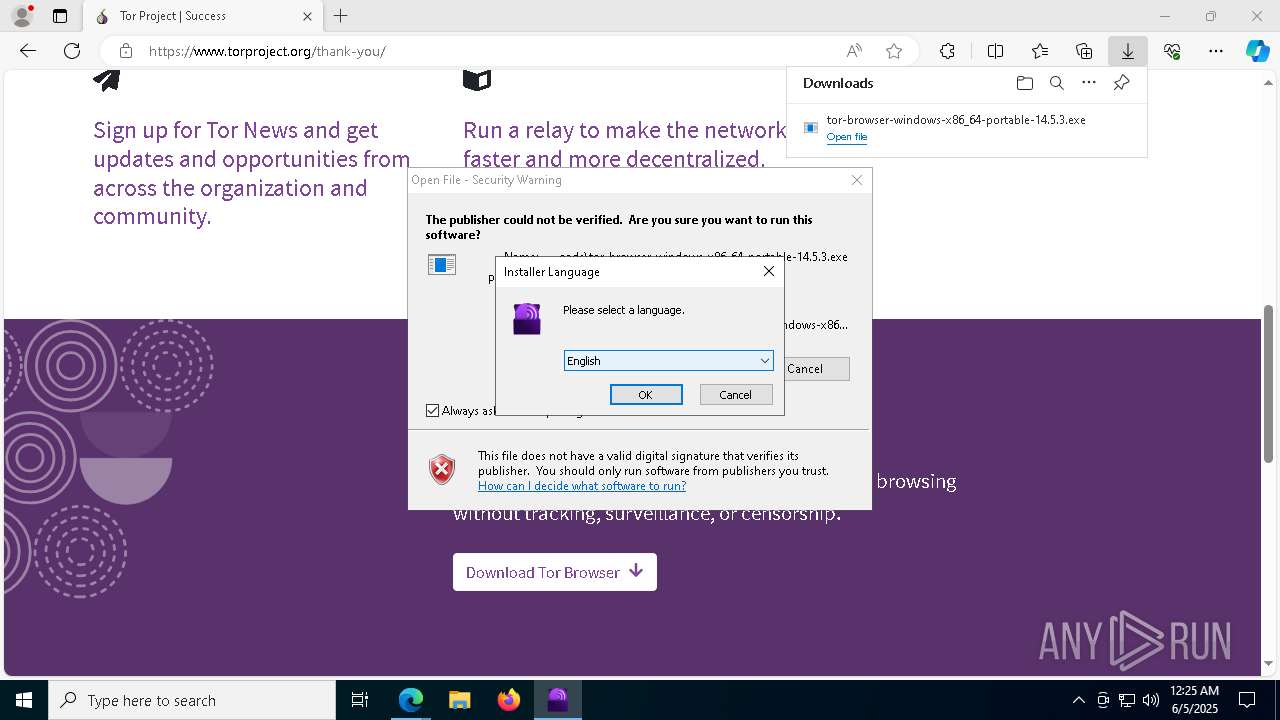Toggle split screen view icon
The height and width of the screenshot is (720, 1280).
pos(995,51)
